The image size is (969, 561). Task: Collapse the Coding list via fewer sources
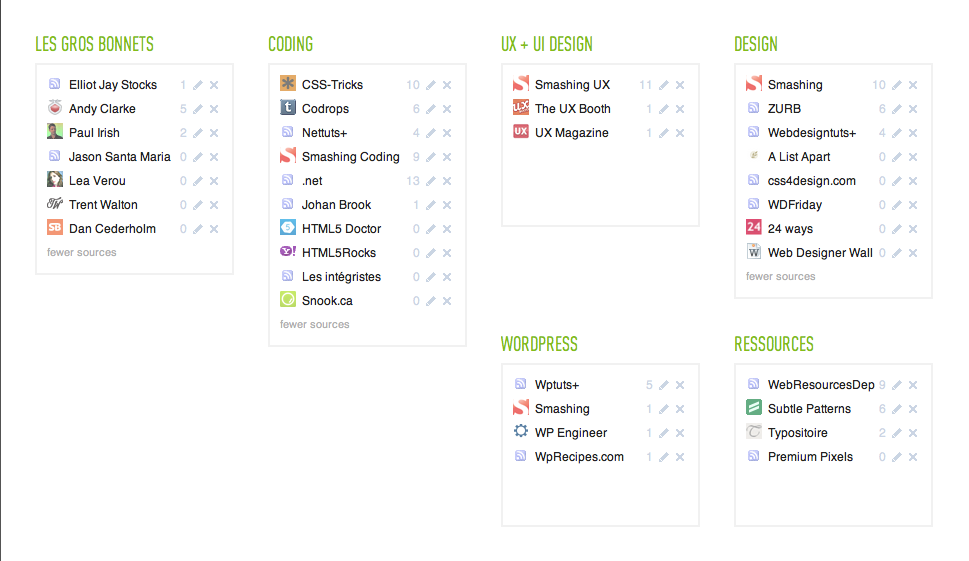(315, 324)
